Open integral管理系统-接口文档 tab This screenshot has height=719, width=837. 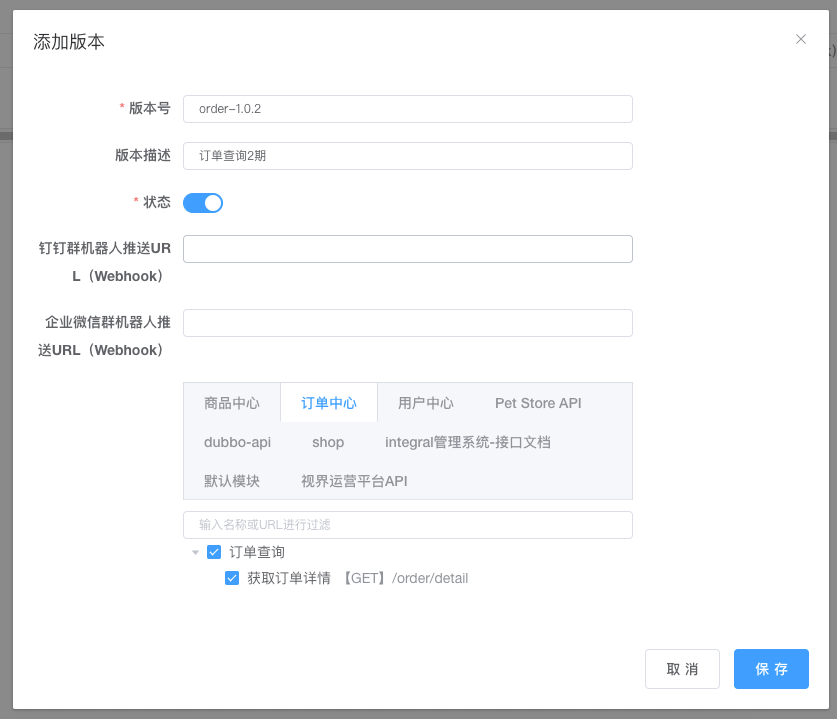tap(468, 442)
